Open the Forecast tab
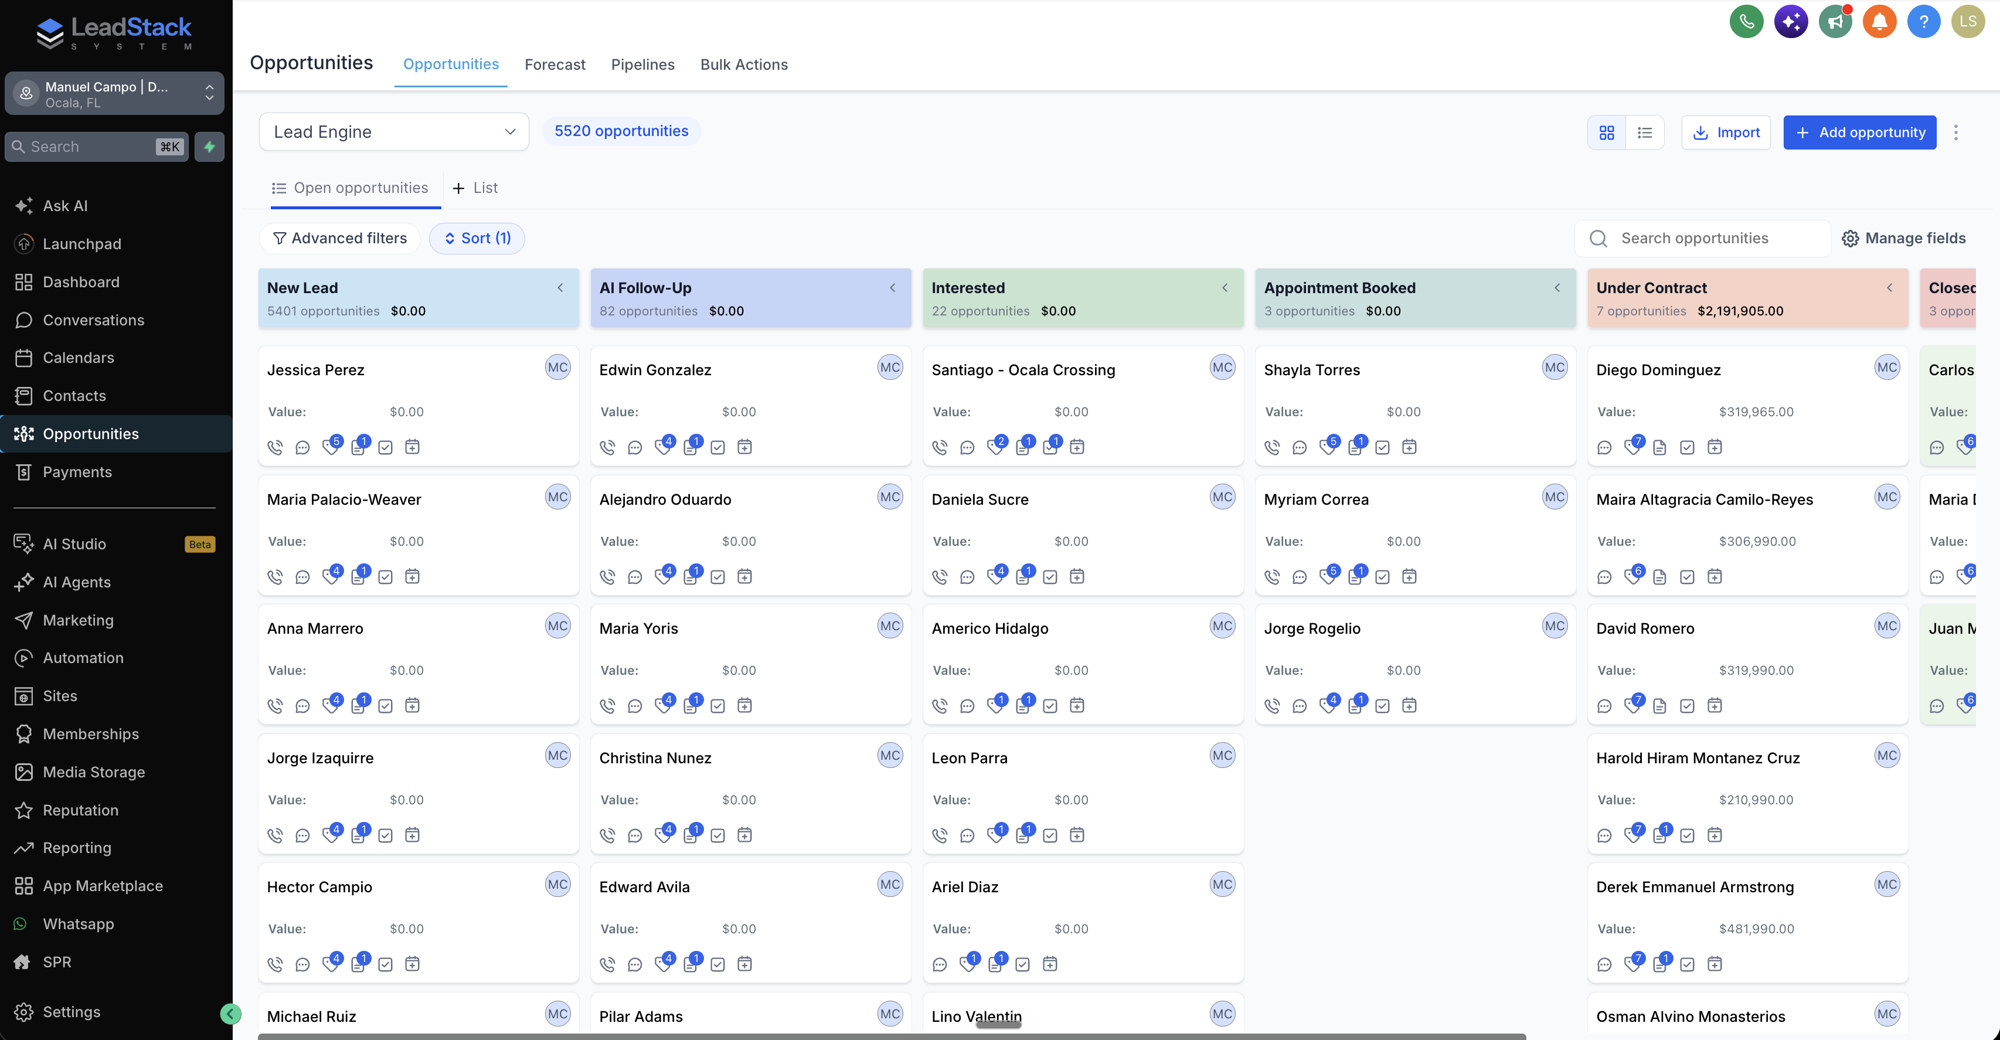This screenshot has width=2000, height=1040. pos(555,64)
